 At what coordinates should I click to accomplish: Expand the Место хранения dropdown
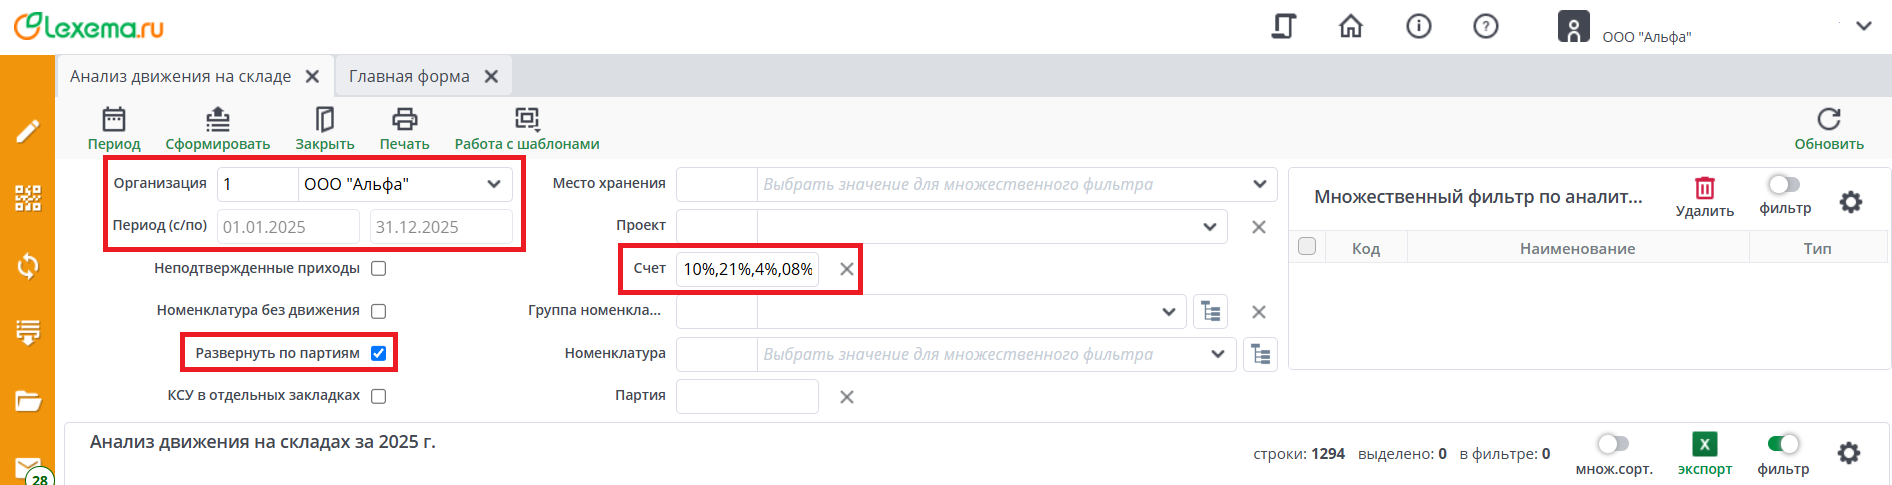coord(1259,184)
